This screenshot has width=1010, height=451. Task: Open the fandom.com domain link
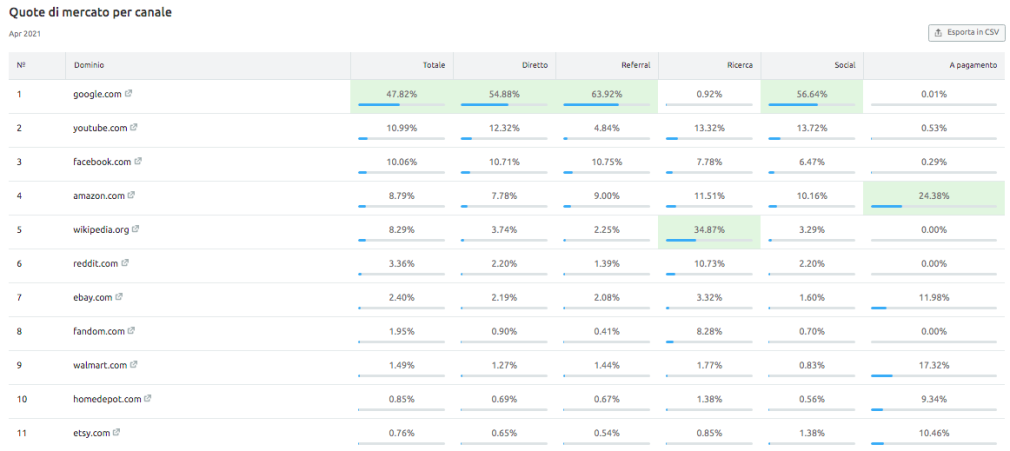[99, 331]
